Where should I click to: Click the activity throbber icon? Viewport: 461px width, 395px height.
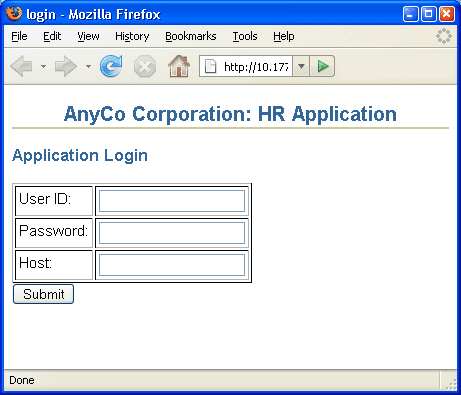point(444,36)
